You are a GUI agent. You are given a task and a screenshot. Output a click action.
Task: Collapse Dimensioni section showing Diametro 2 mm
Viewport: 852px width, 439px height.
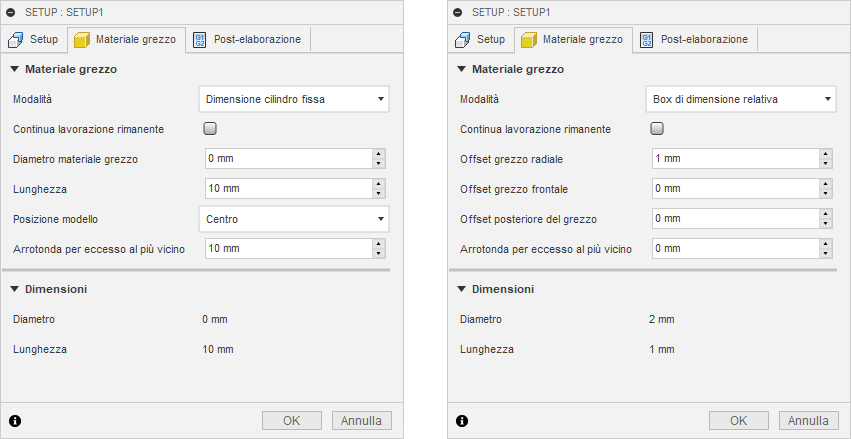pyautogui.click(x=461, y=289)
